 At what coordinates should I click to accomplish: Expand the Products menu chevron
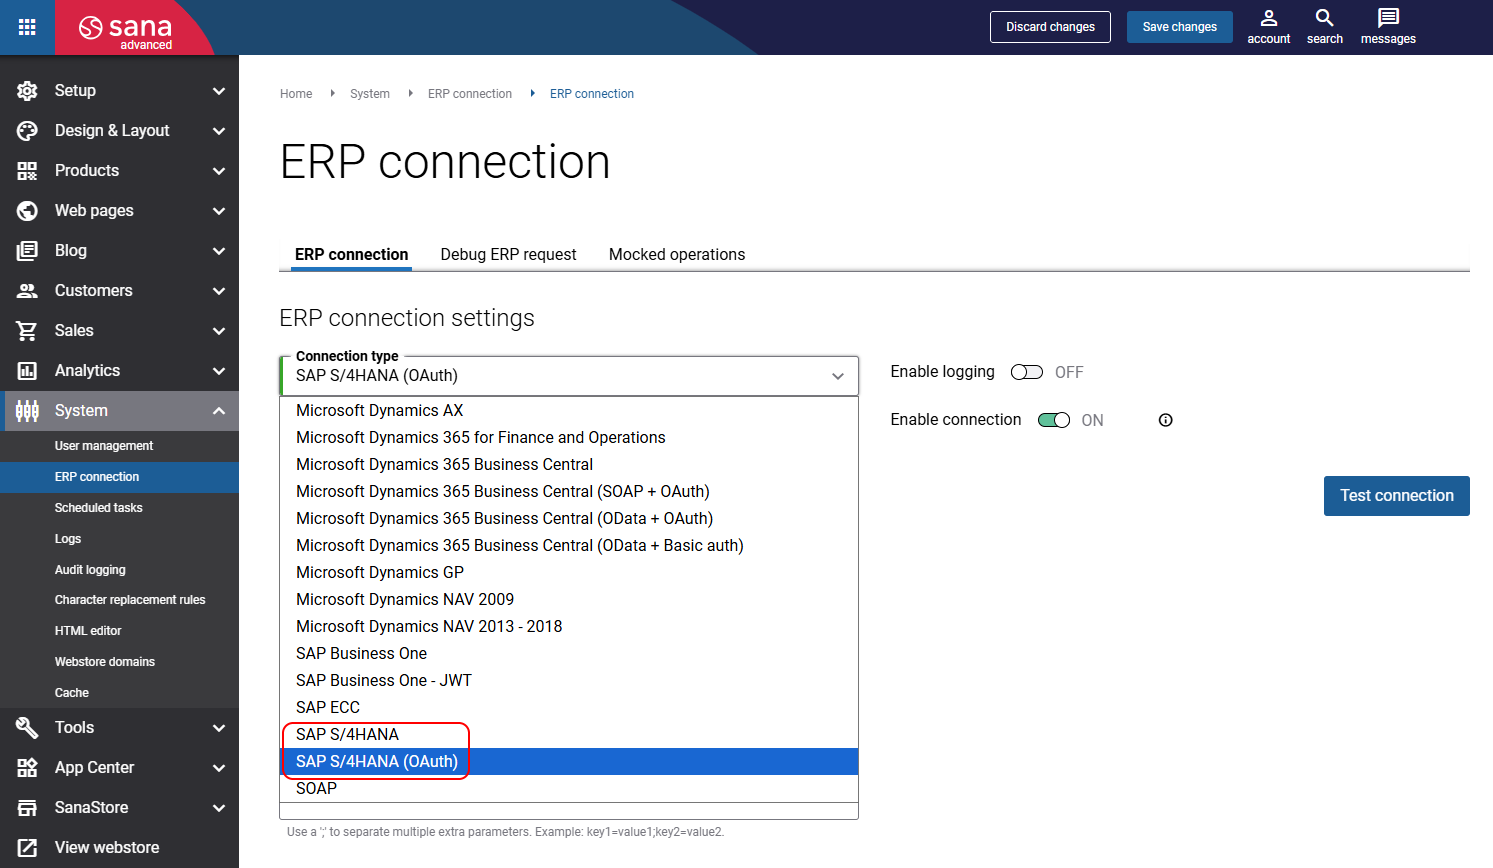(219, 171)
